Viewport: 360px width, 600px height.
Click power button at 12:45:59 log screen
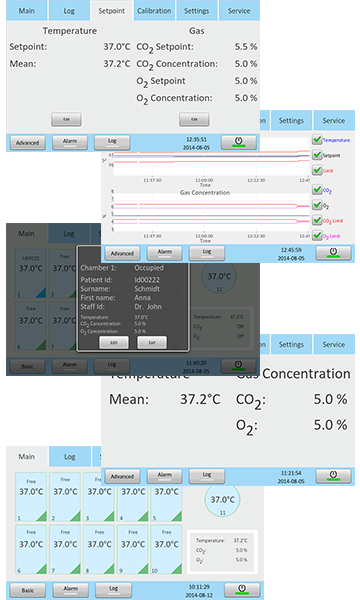(x=333, y=253)
